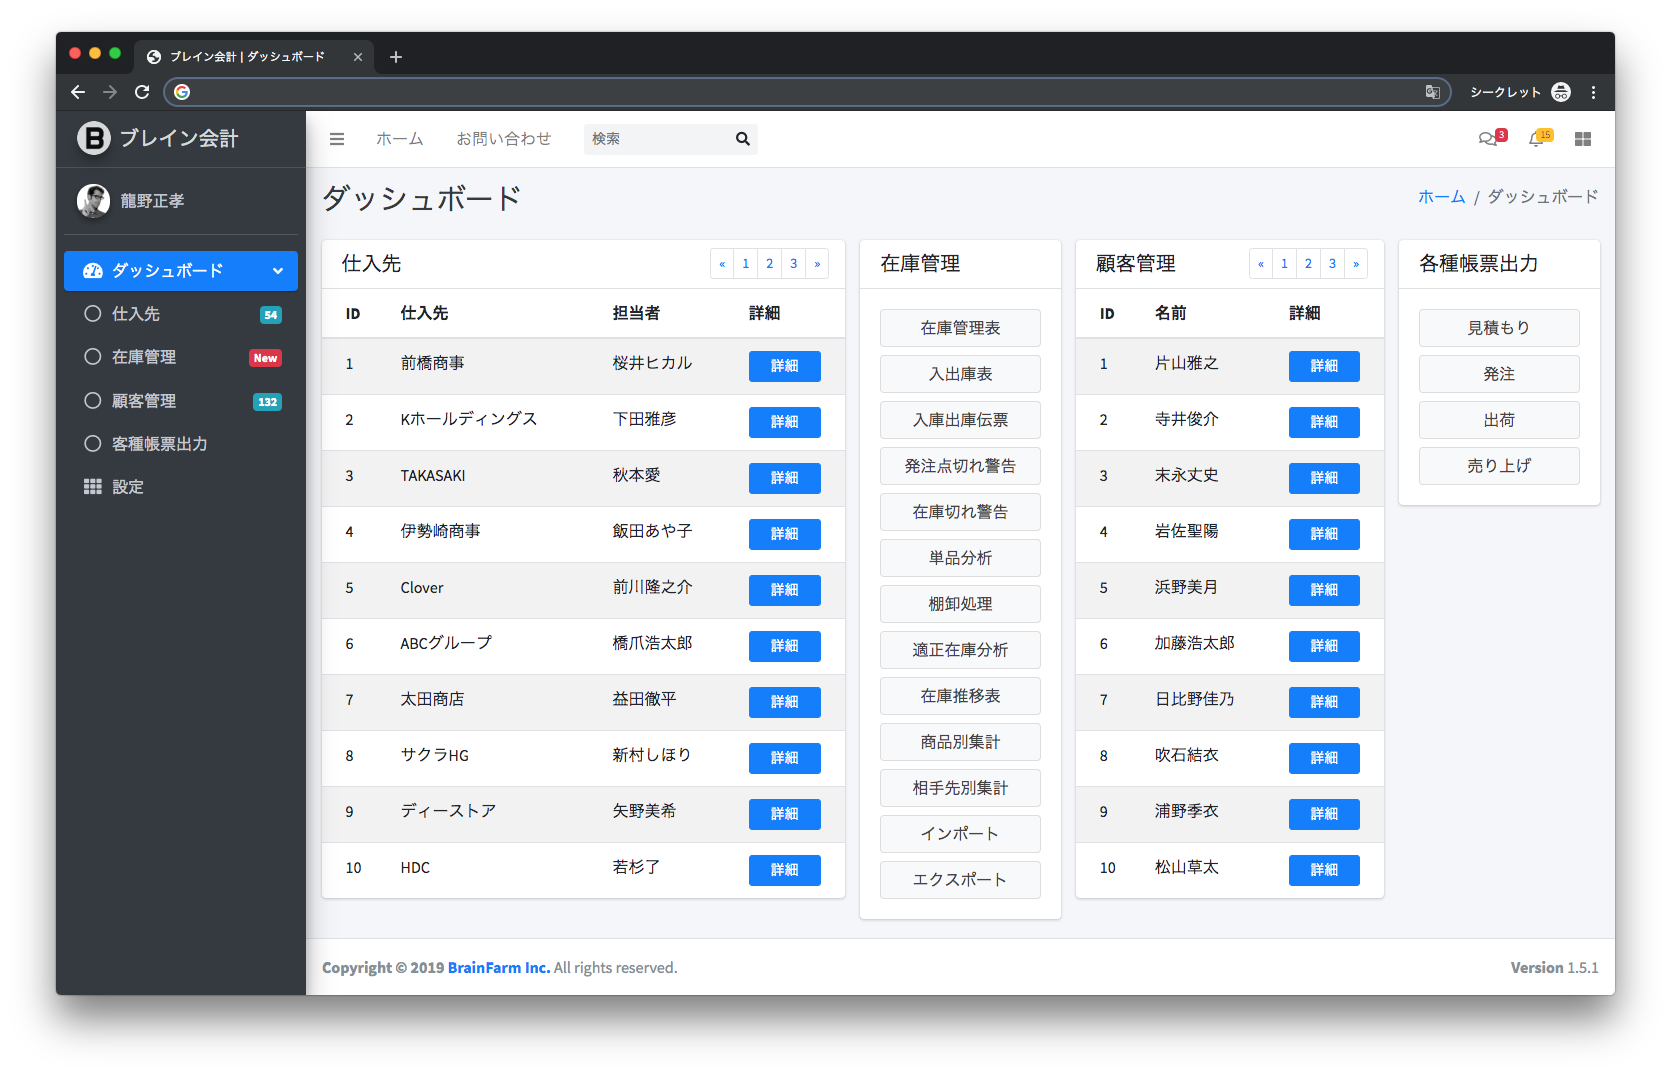
Task: Open 詳細 for customer 片山雅之
Action: point(1324,366)
